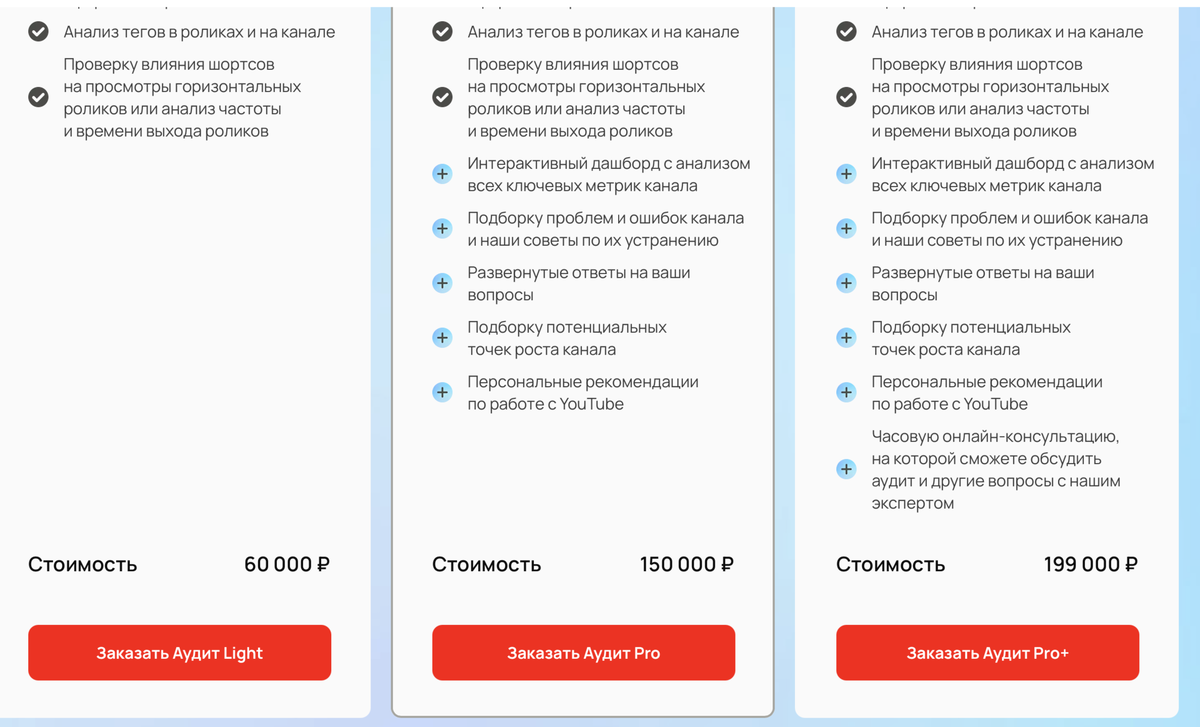This screenshot has width=1200, height=727.
Task: Click plus icon by Подборку проблем in Pro column
Action: [x=442, y=228]
